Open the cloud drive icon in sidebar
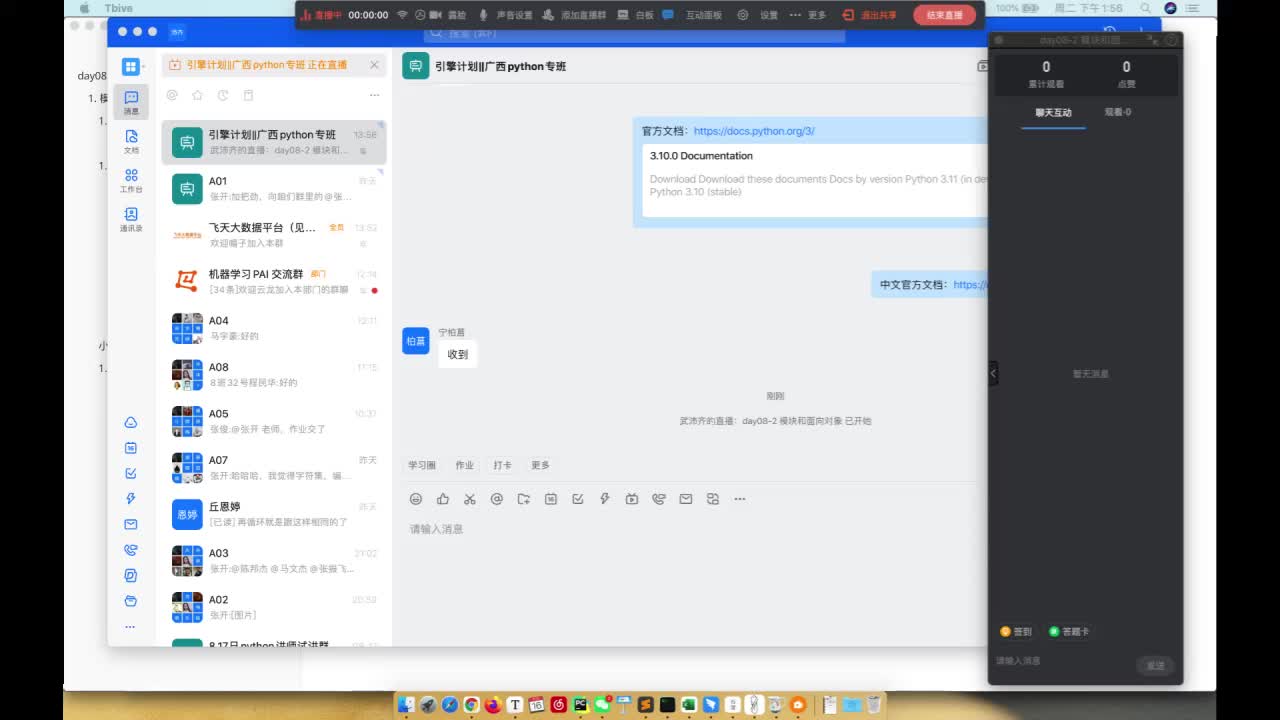The width and height of the screenshot is (1280, 720). (x=131, y=422)
